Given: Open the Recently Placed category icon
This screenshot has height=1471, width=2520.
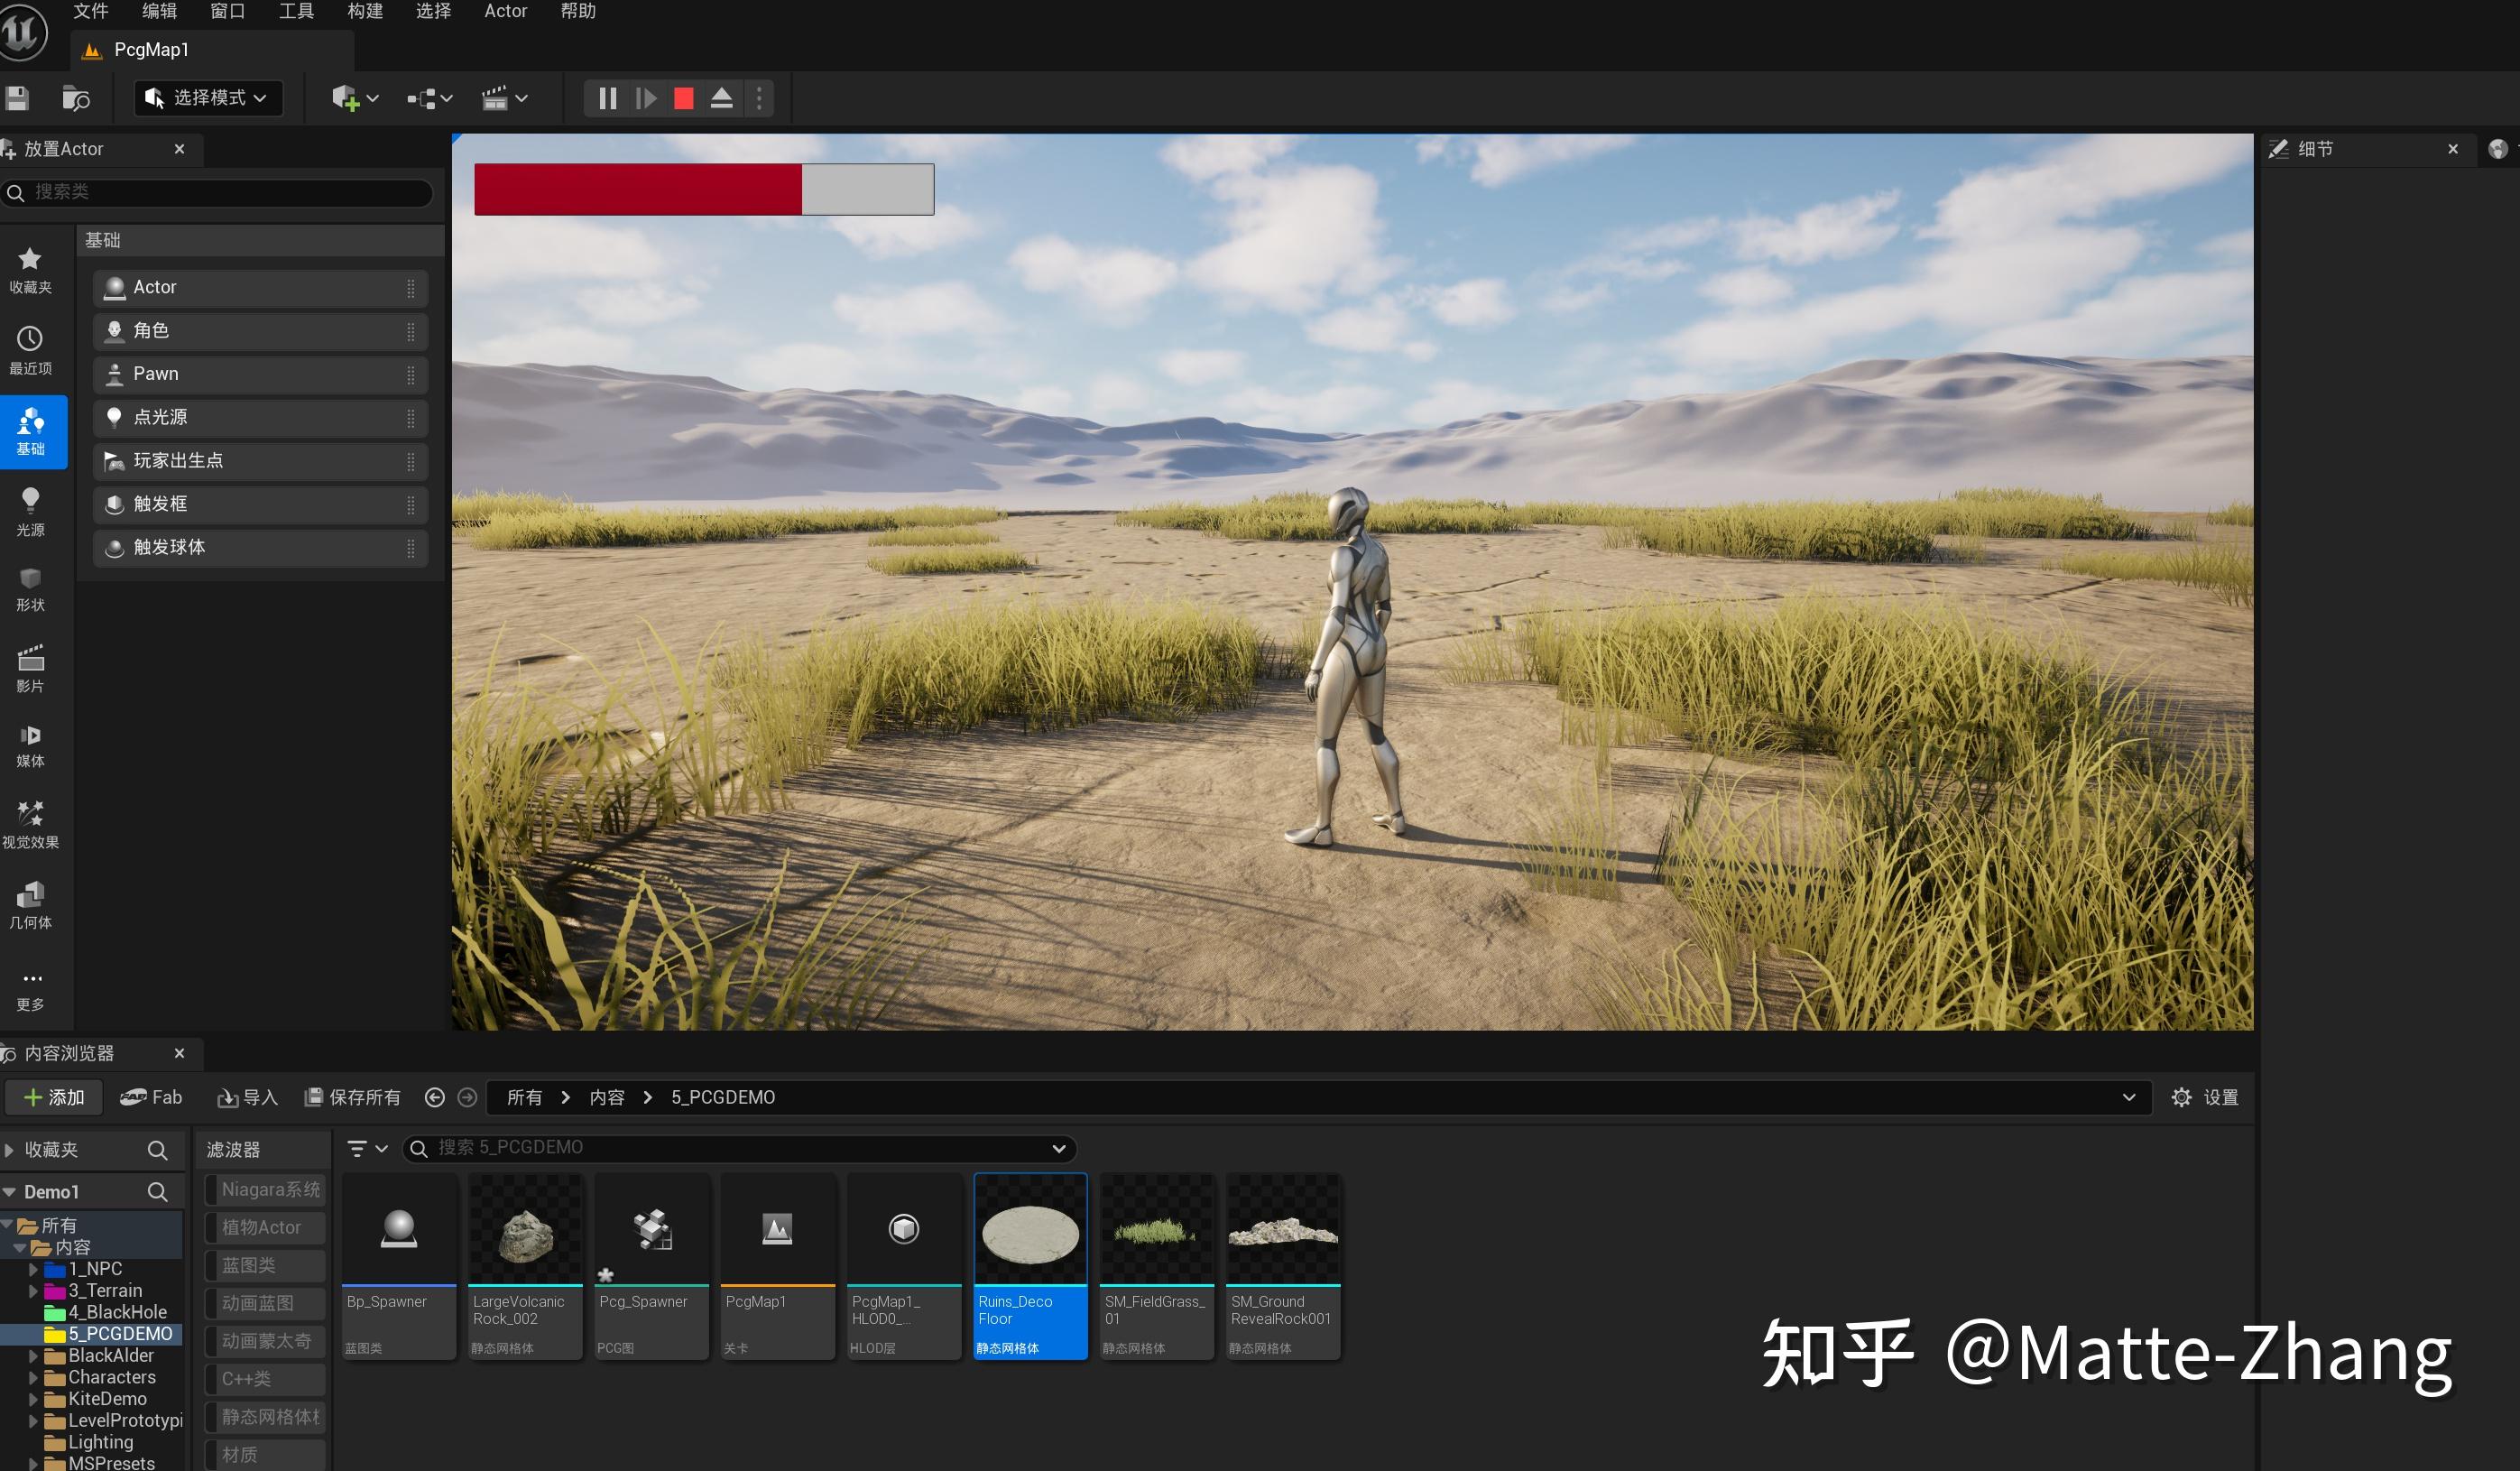Looking at the screenshot, I should pos(30,349).
